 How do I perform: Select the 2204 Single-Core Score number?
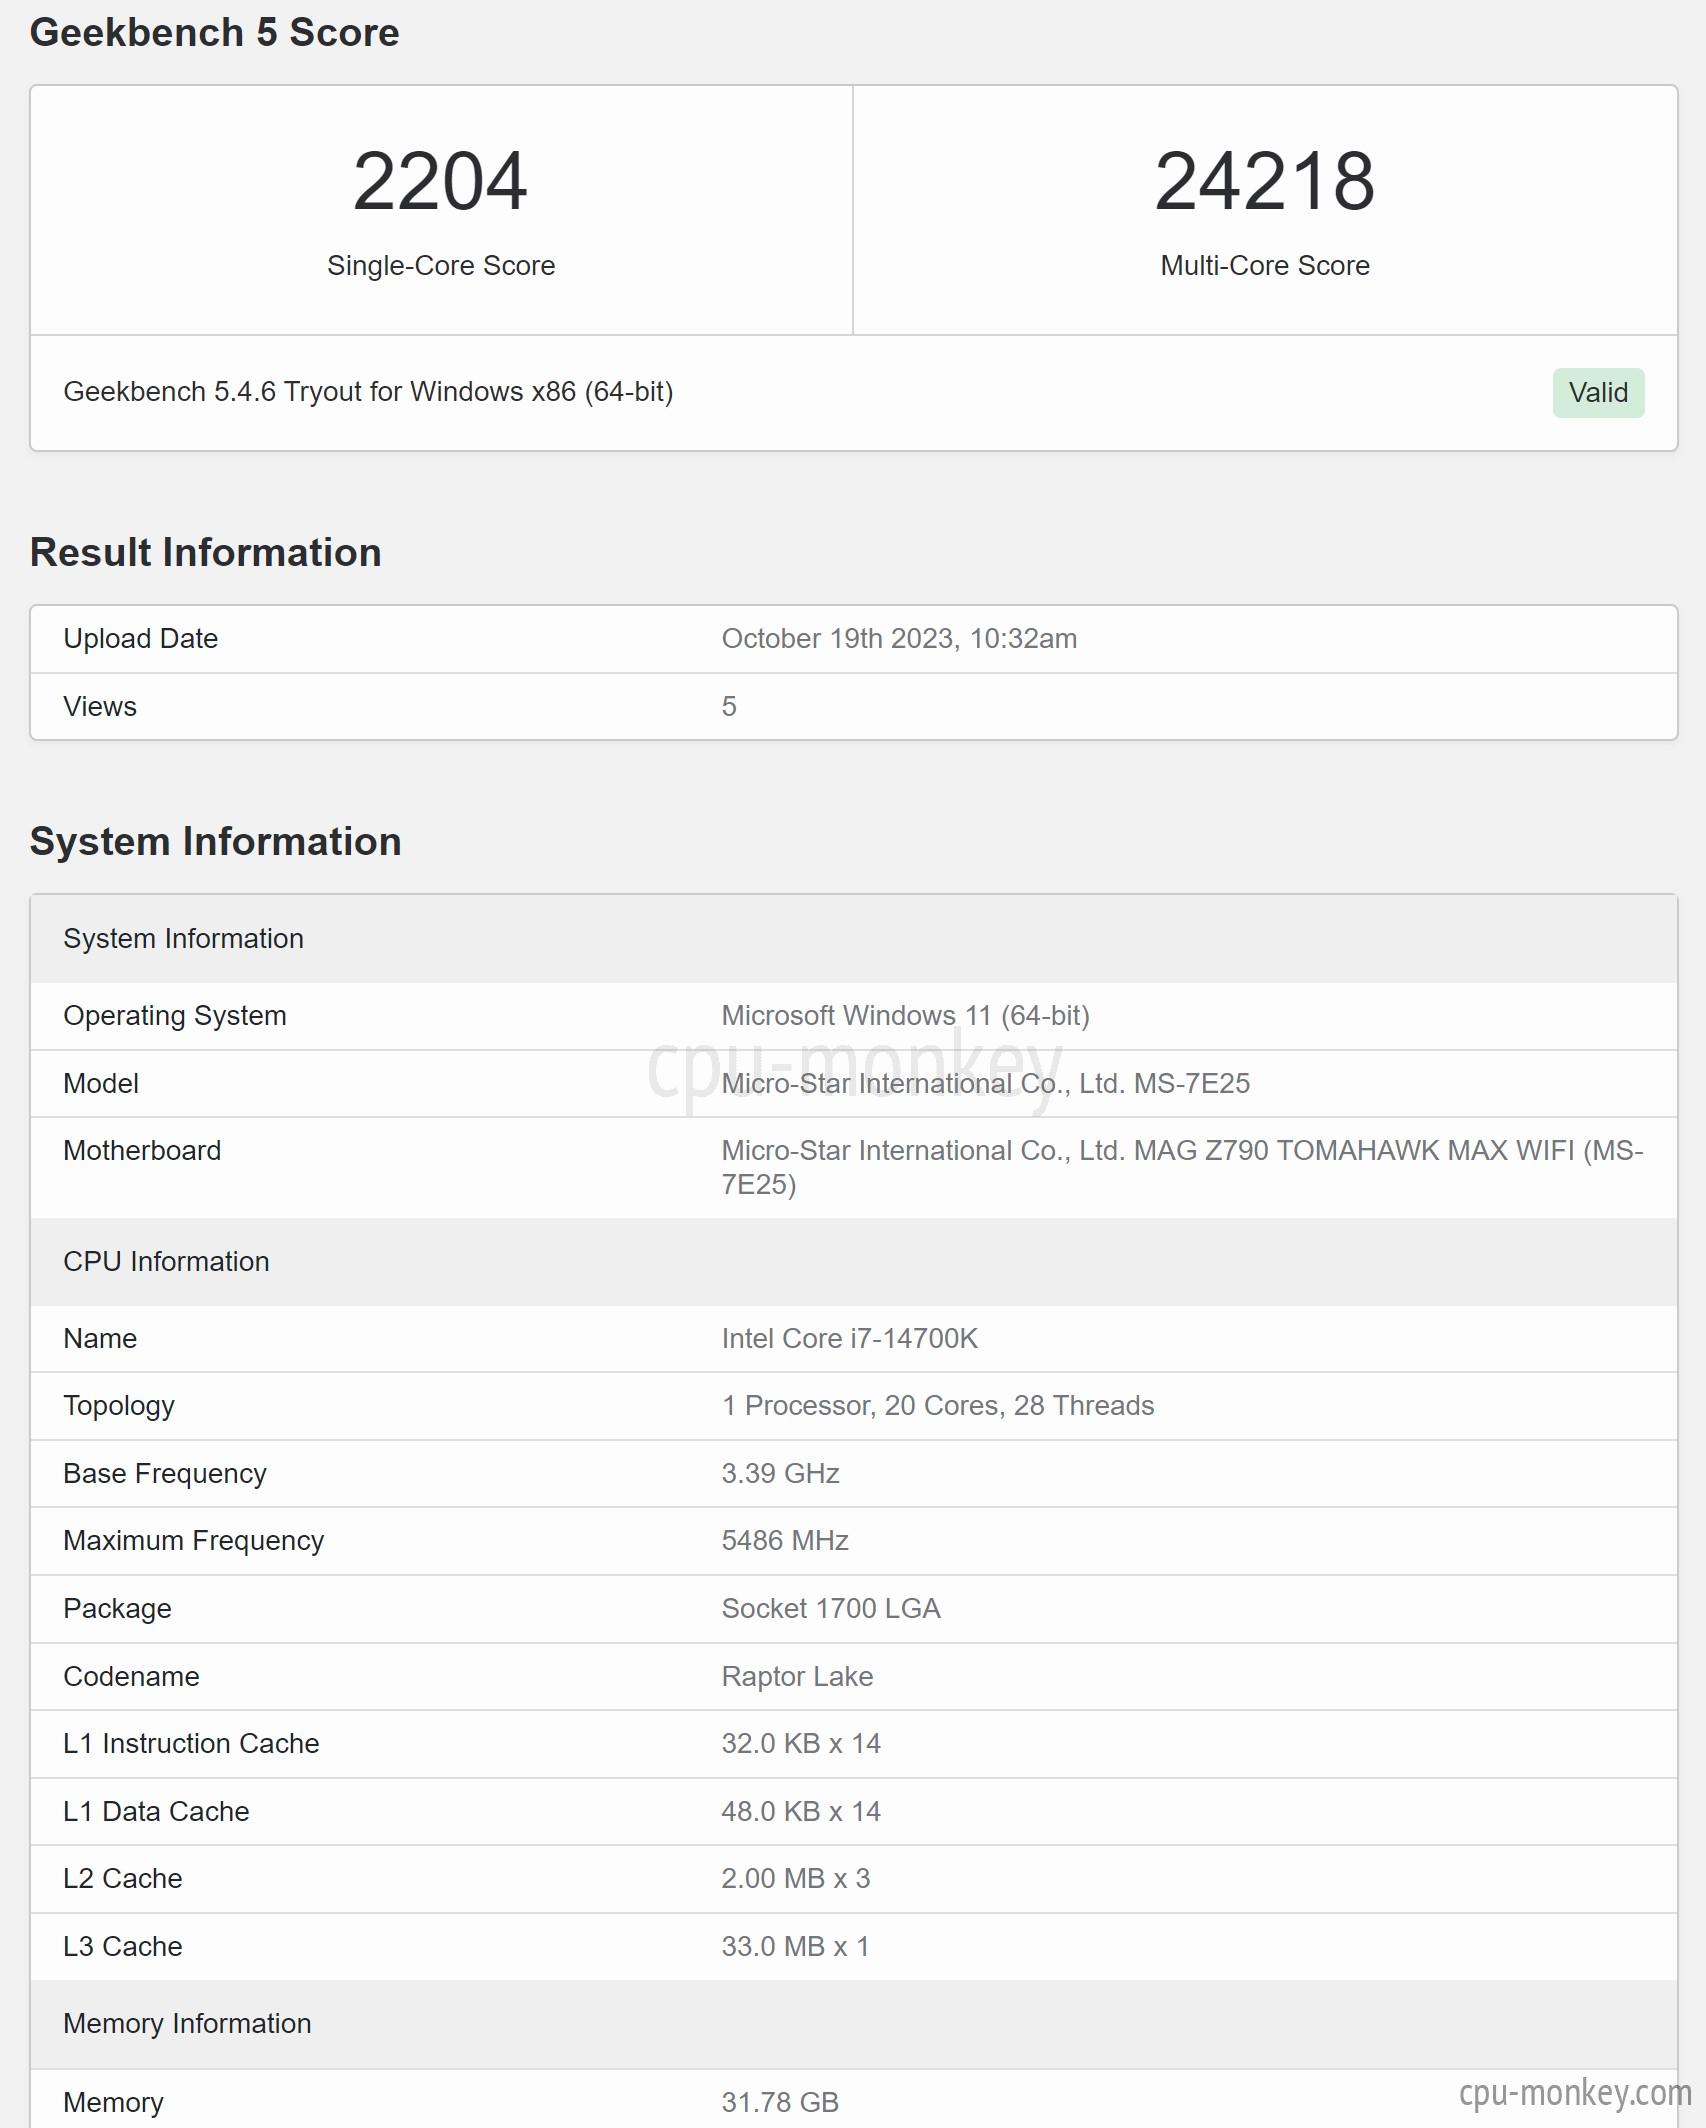(x=440, y=181)
